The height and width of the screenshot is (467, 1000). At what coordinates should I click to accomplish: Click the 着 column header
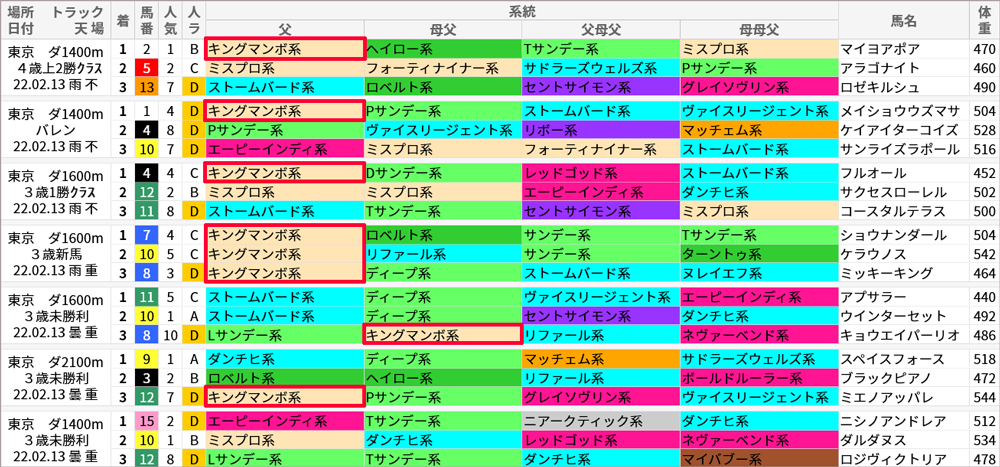coord(122,20)
